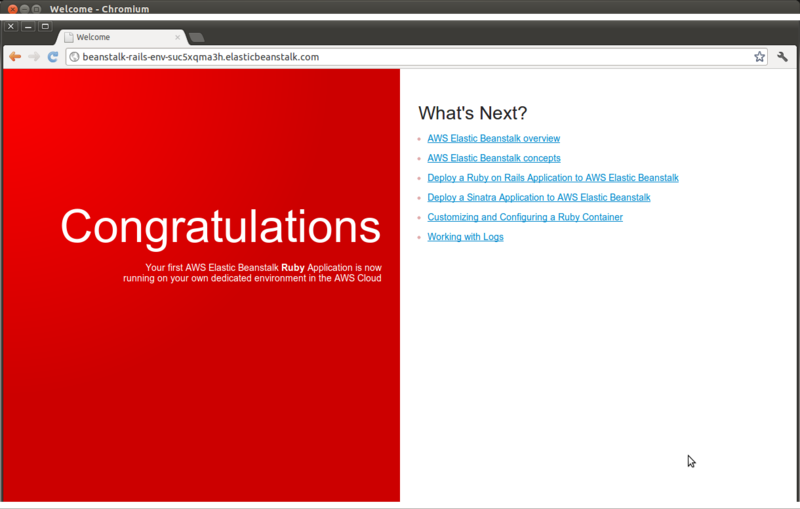Bookmark this page with the star icon
The height and width of the screenshot is (509, 800).
pyautogui.click(x=759, y=57)
